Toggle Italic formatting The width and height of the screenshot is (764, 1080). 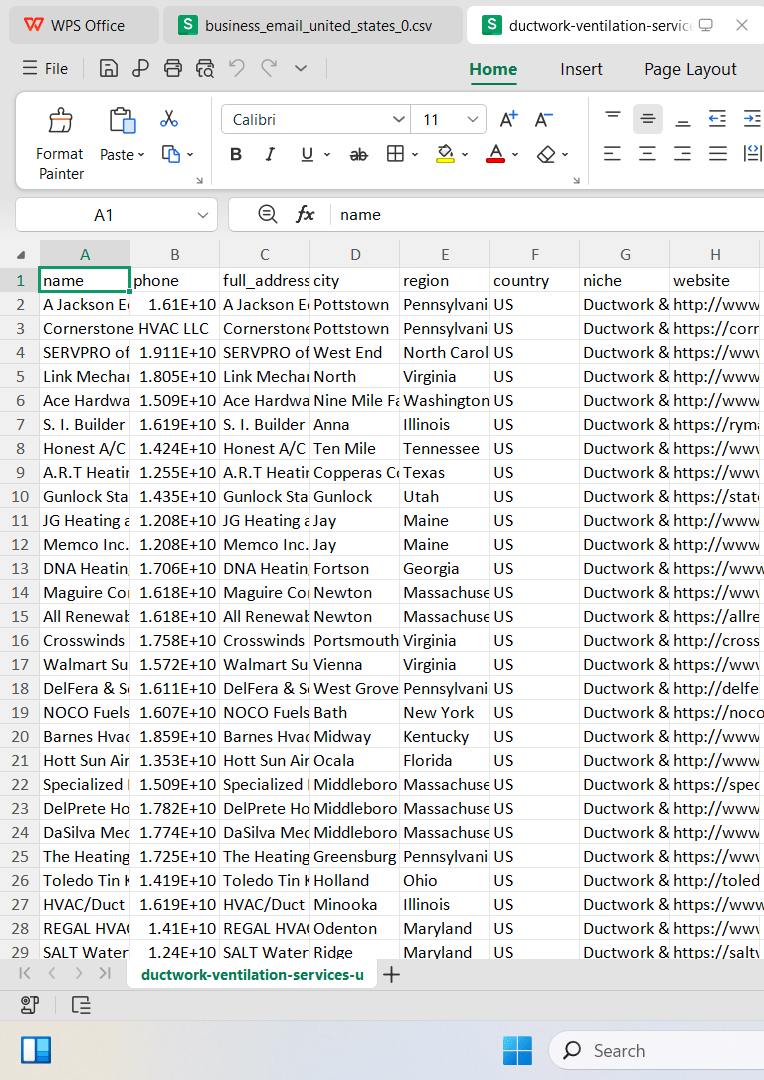click(x=270, y=154)
